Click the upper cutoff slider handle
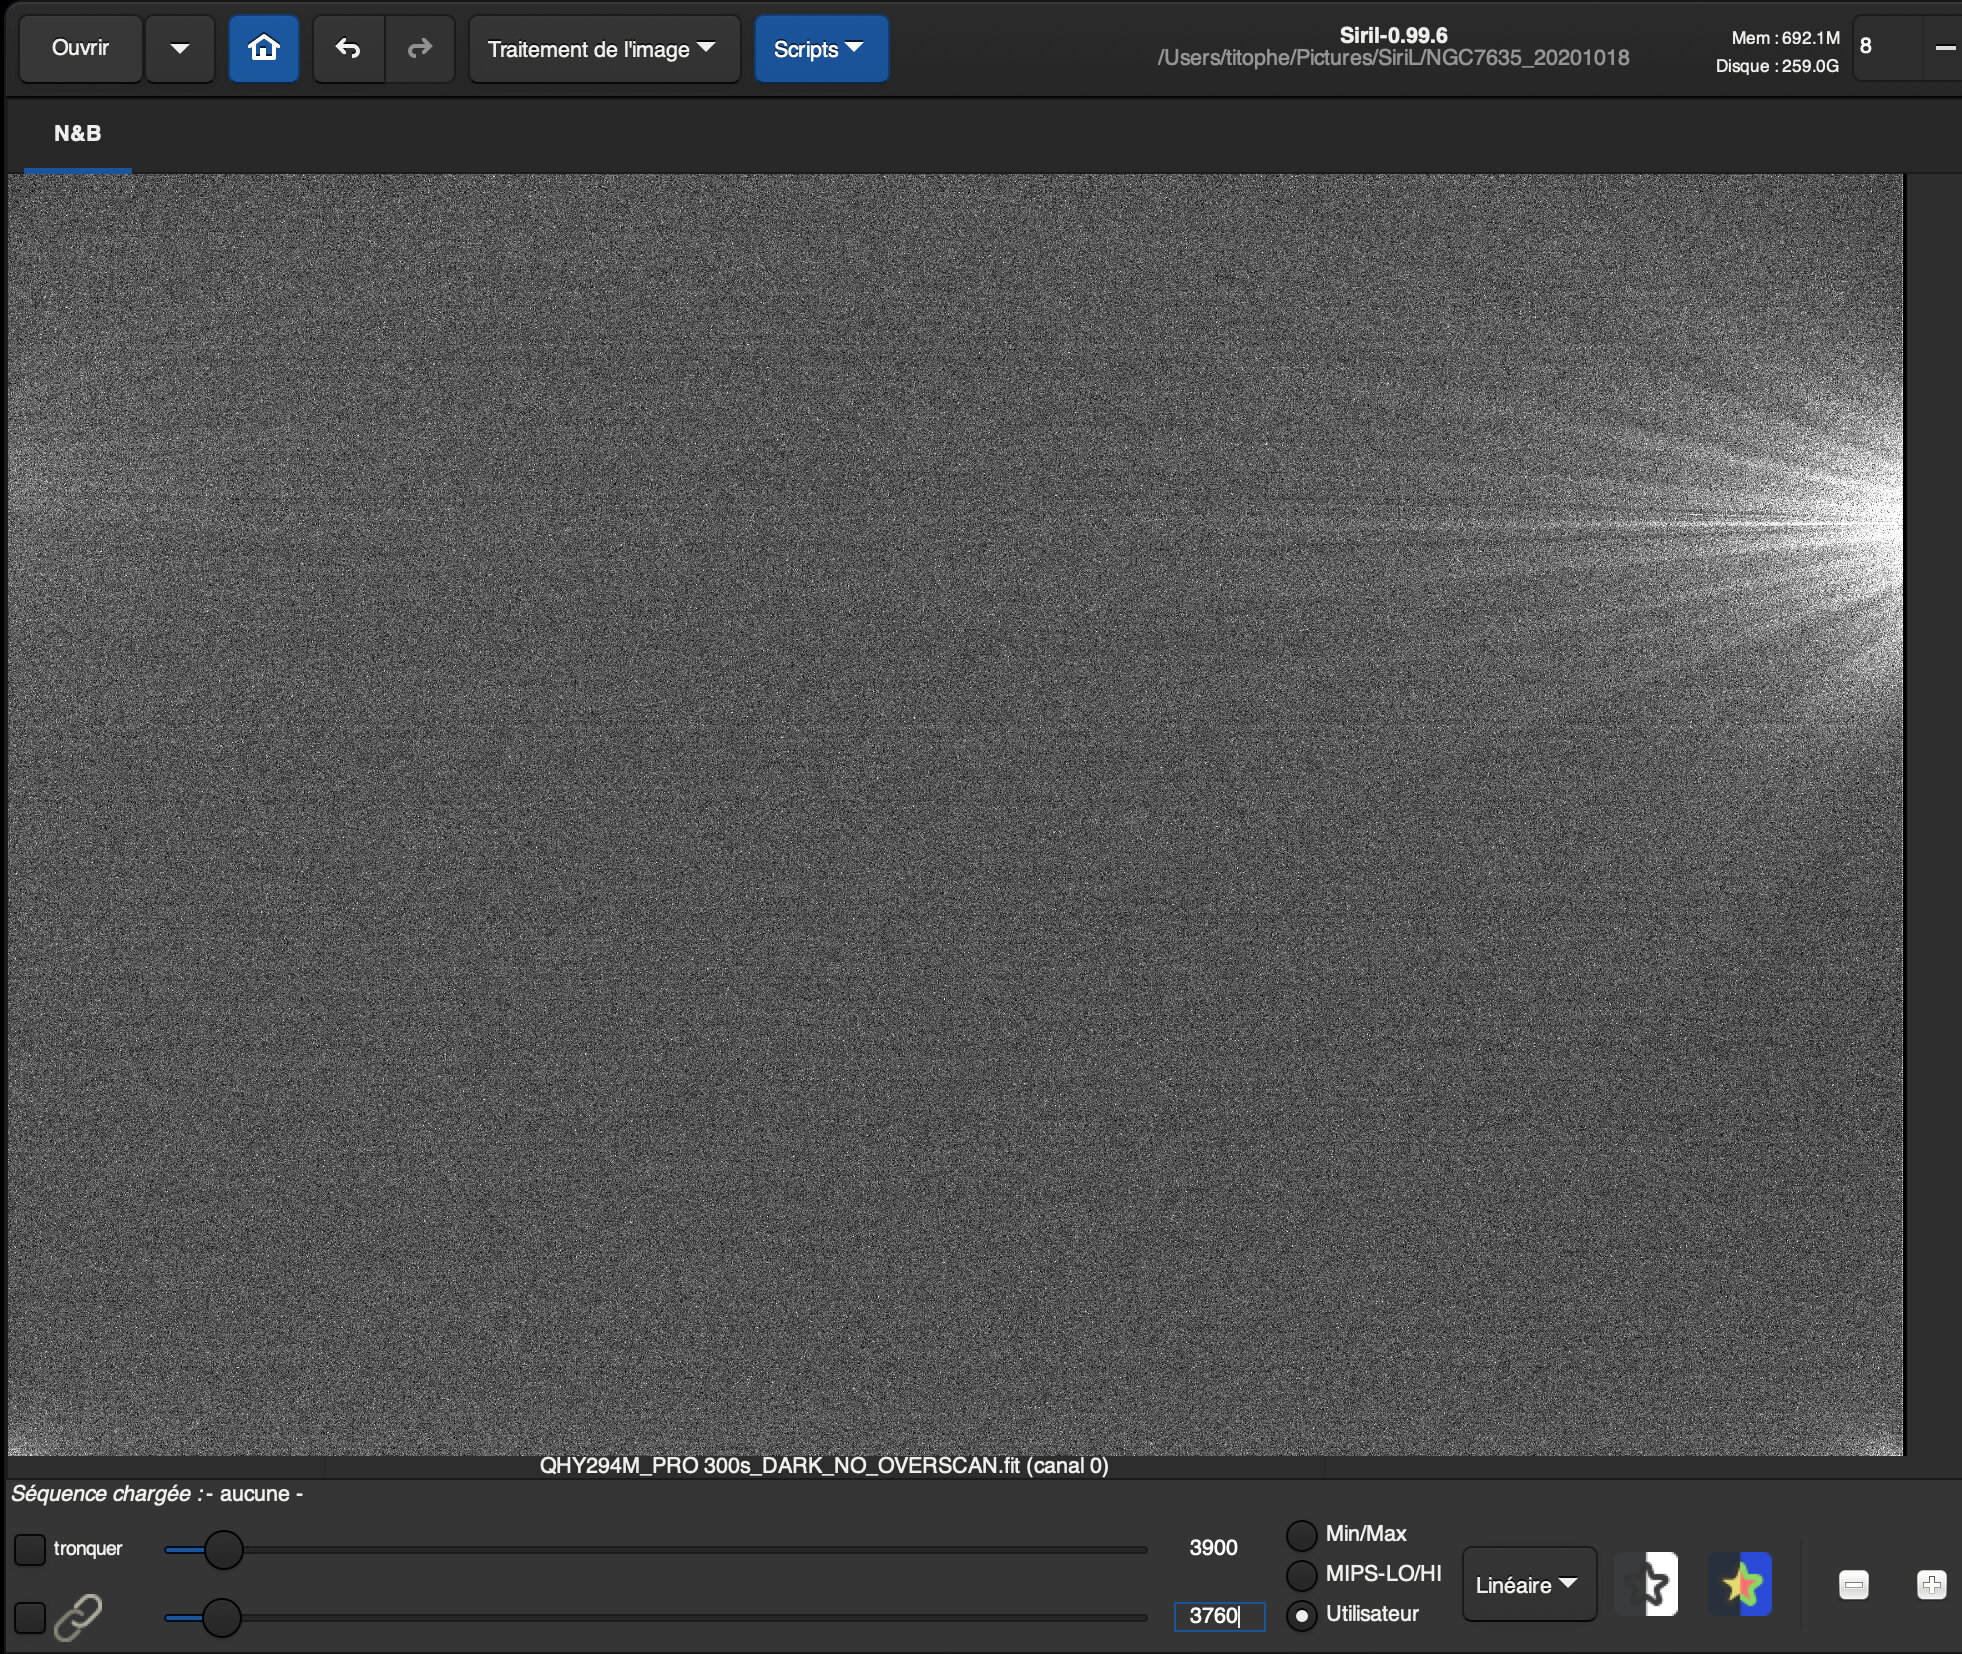The image size is (1962, 1654). [x=224, y=1550]
